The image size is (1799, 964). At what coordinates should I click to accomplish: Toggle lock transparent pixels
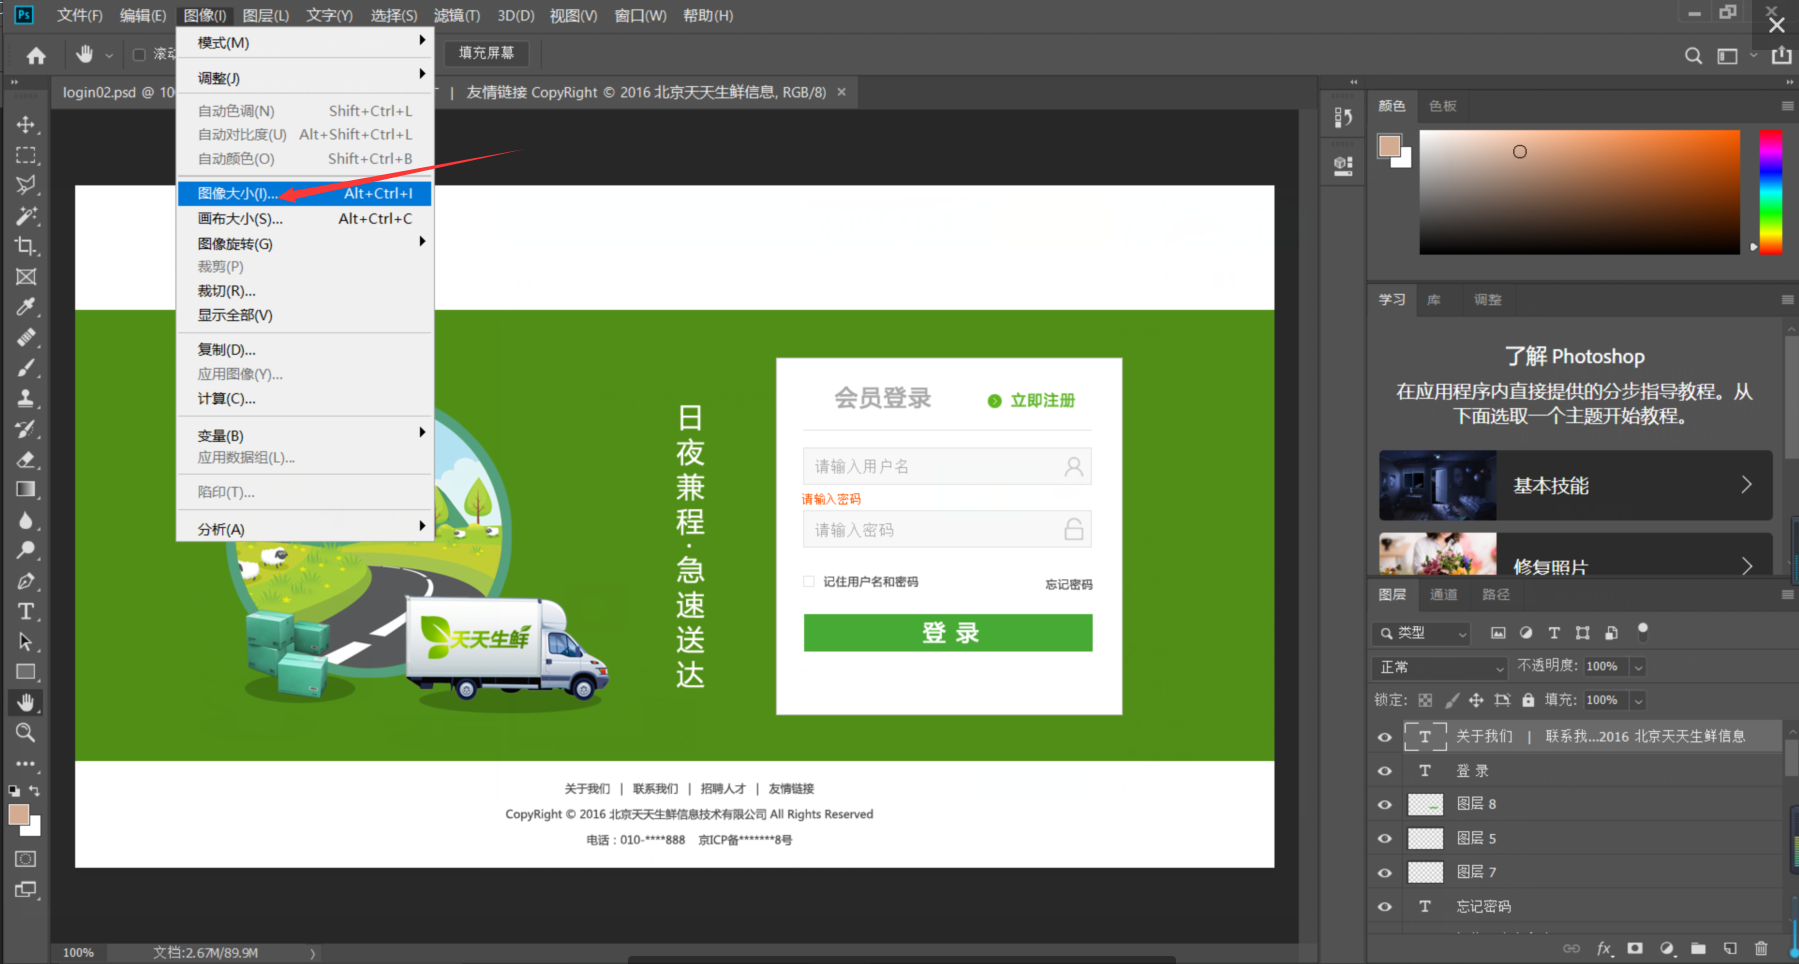point(1425,700)
